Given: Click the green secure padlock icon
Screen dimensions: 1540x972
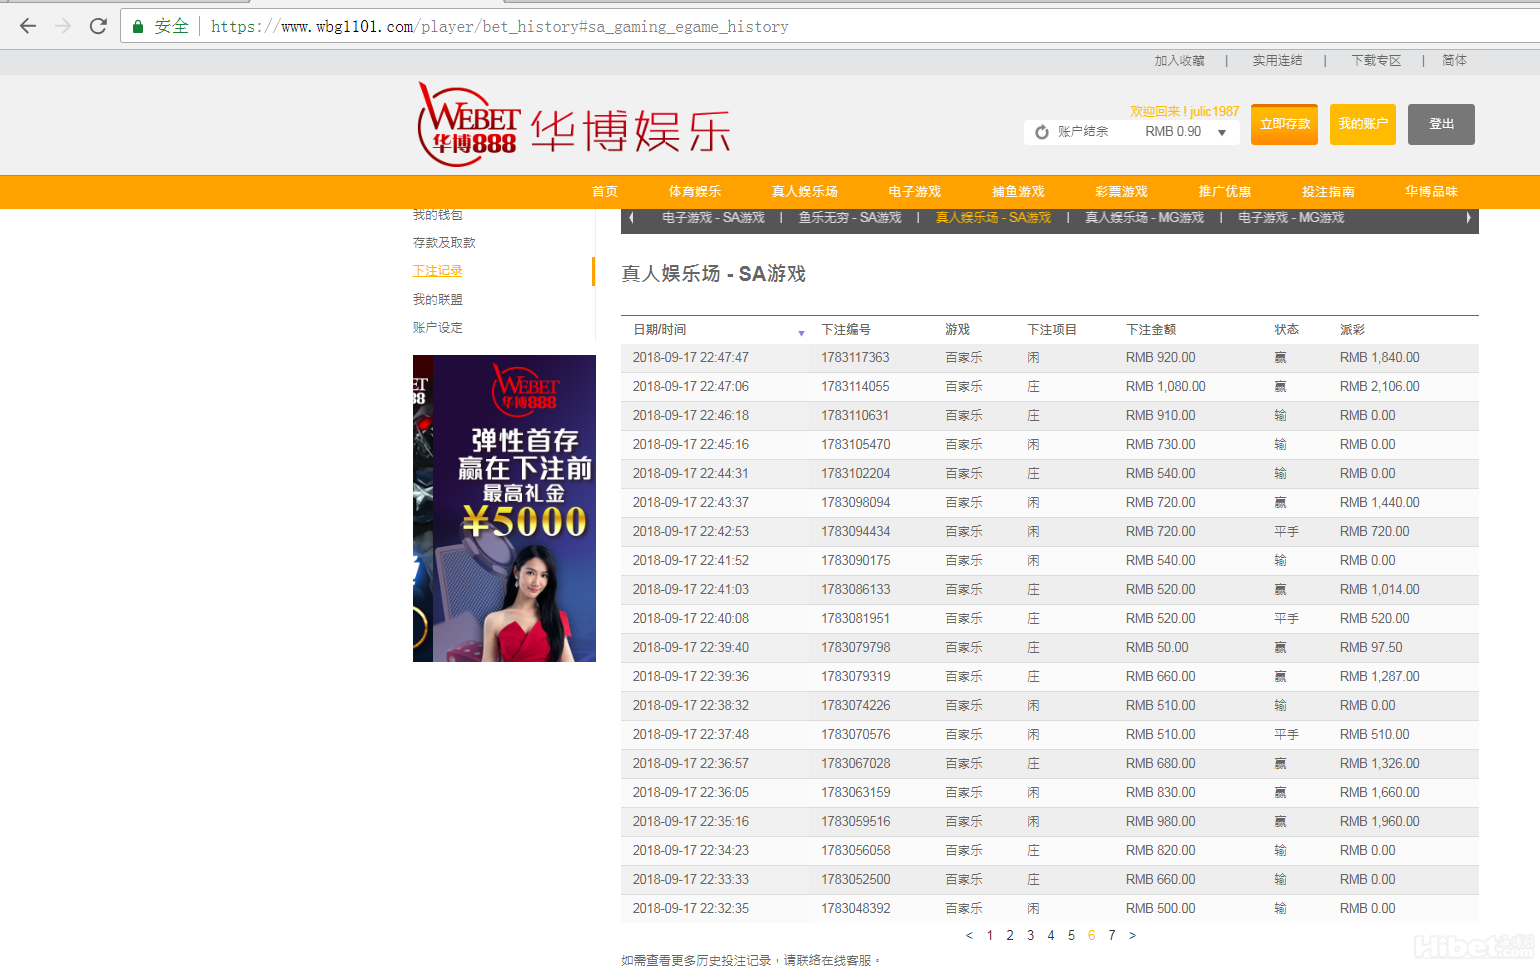Looking at the screenshot, I should (138, 27).
